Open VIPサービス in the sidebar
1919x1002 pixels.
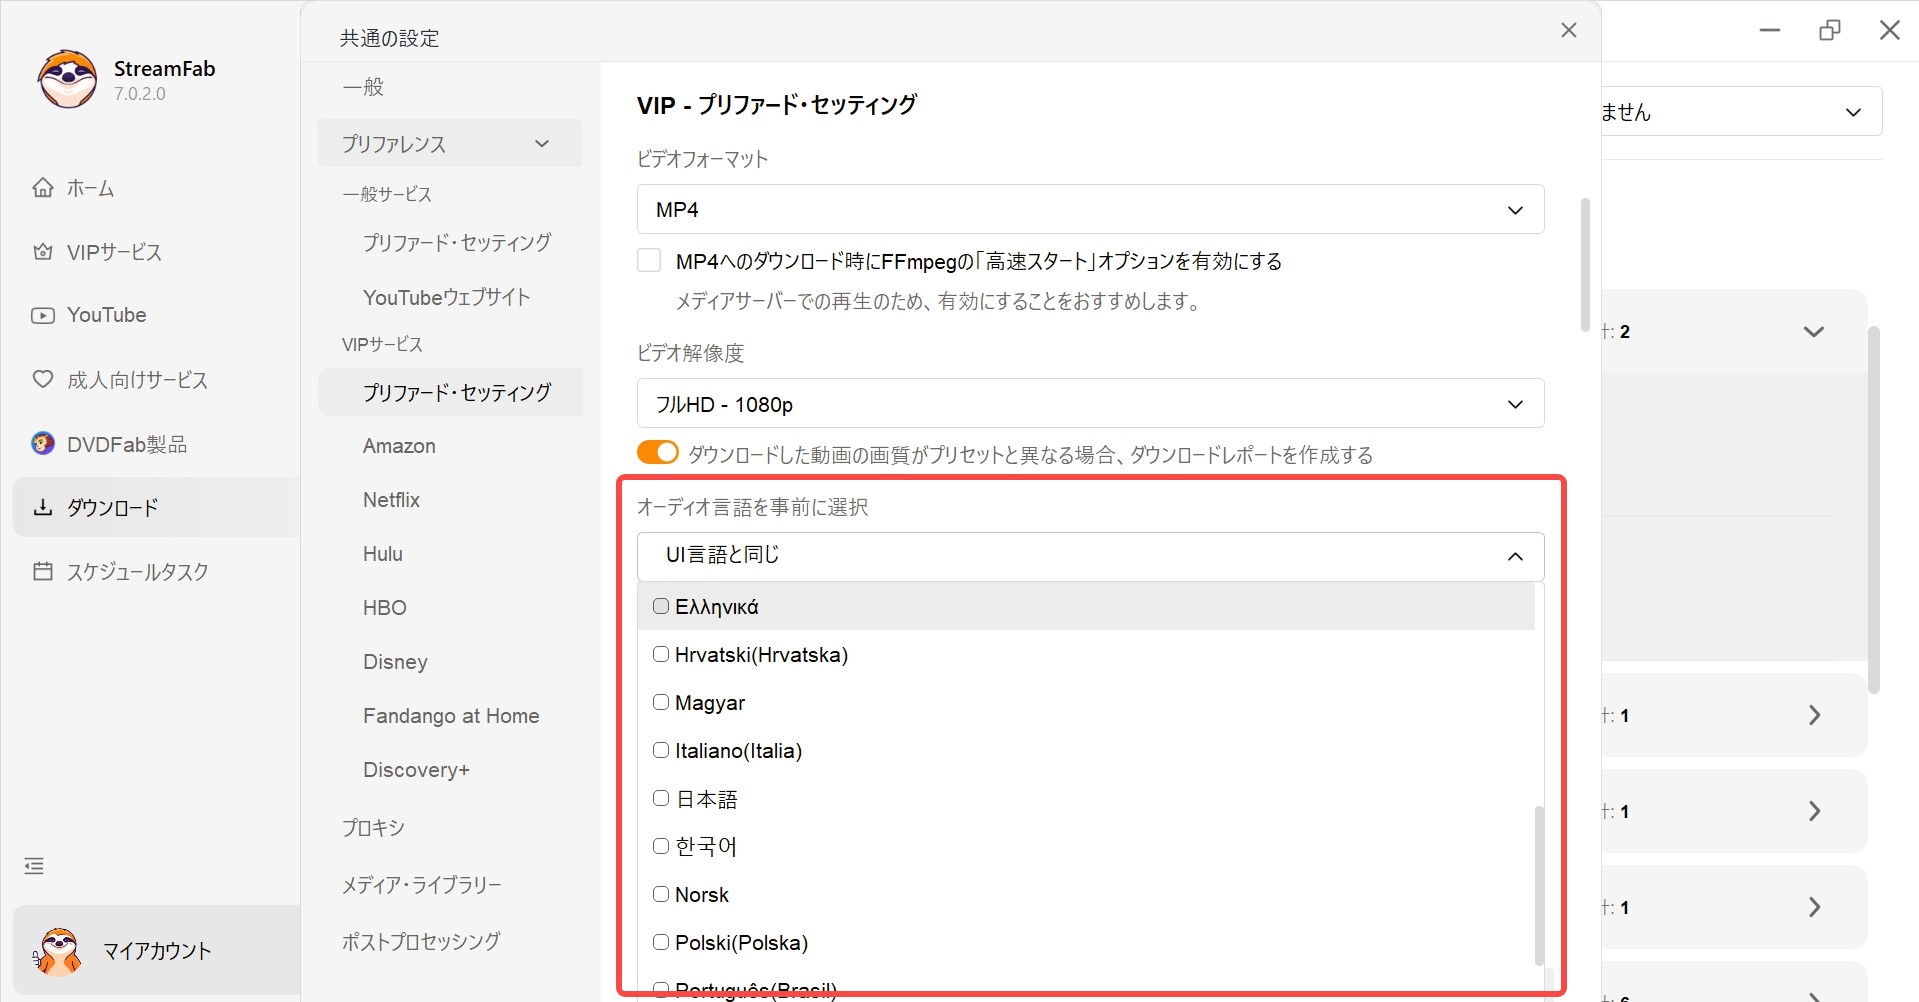coord(114,252)
